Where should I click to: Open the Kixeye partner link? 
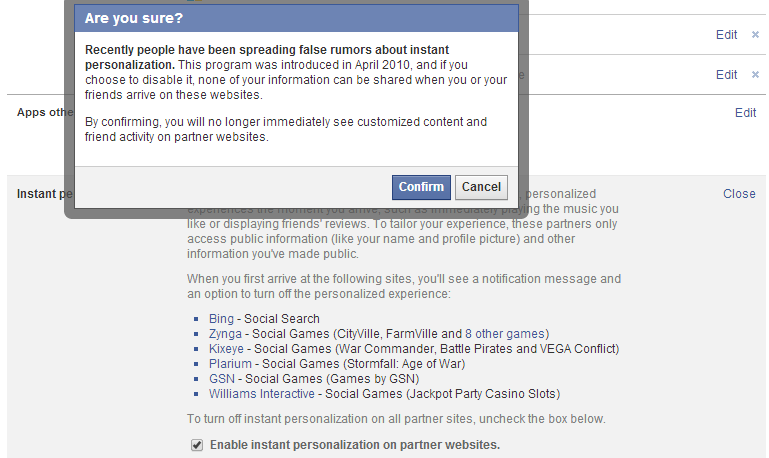click(226, 349)
